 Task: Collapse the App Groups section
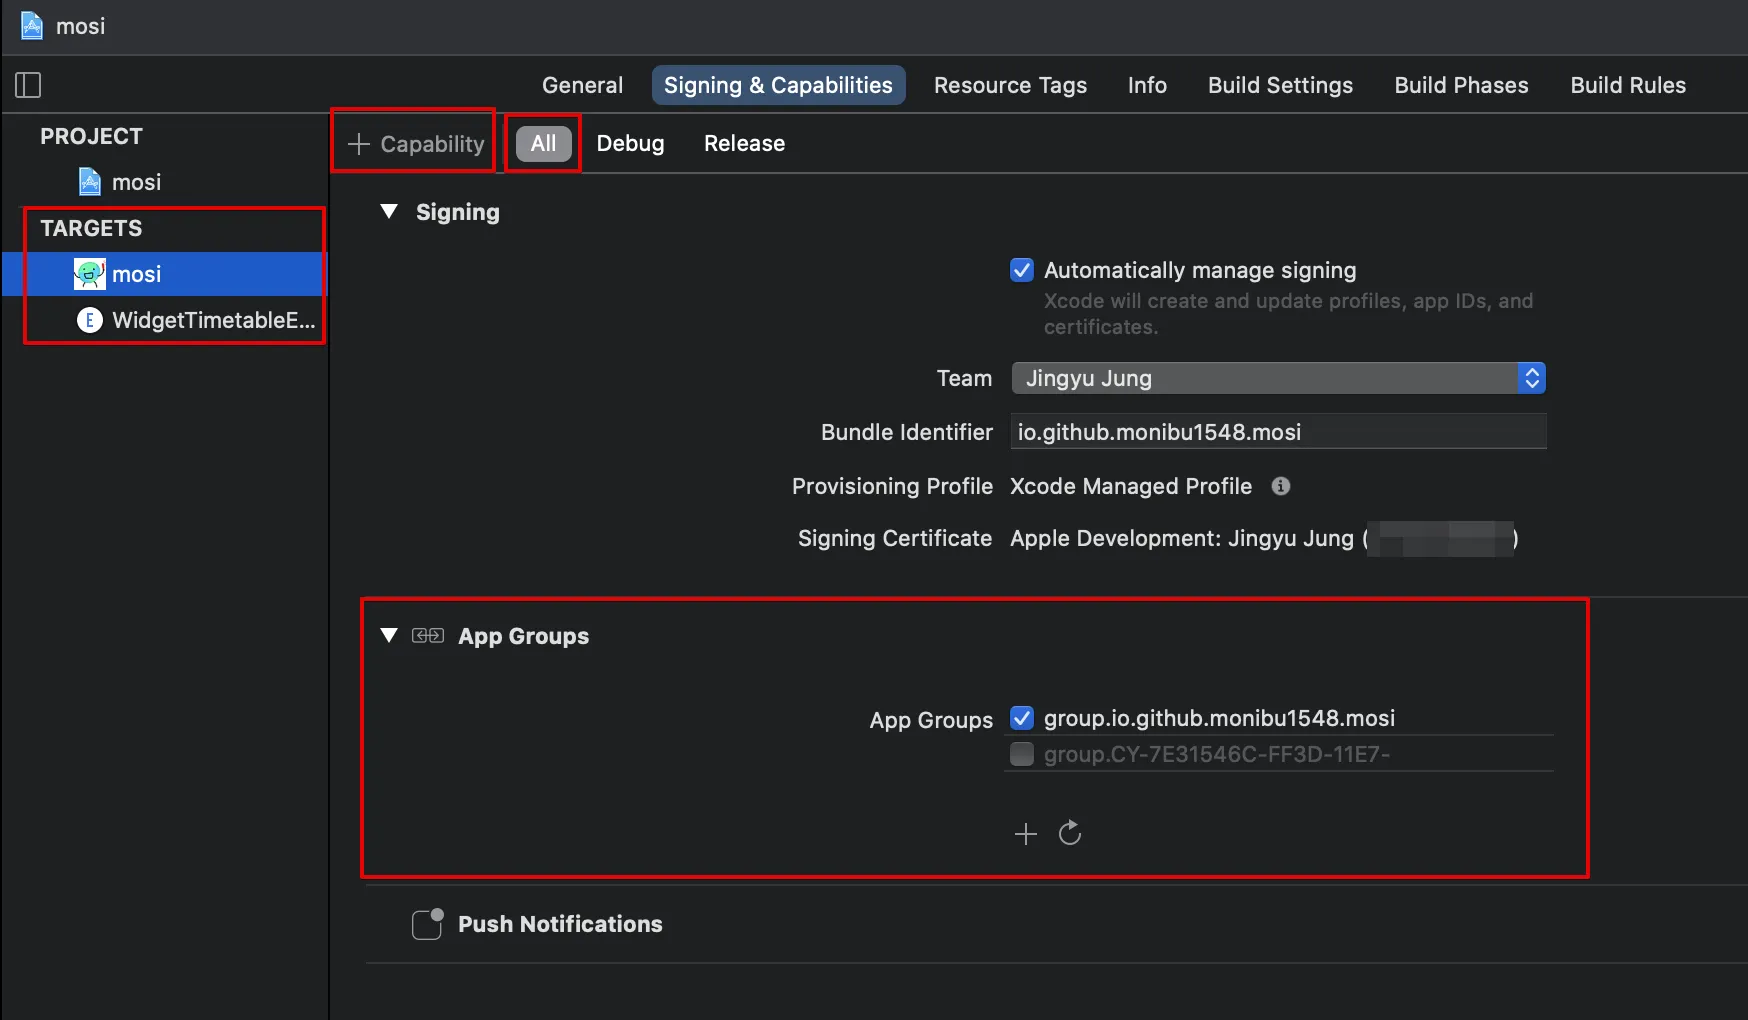pyautogui.click(x=389, y=636)
